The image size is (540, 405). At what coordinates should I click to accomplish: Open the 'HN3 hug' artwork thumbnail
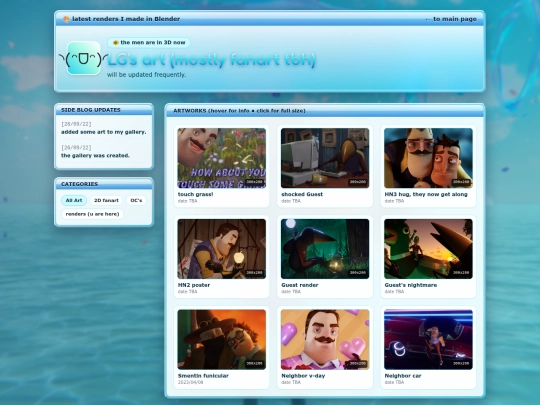coord(428,158)
